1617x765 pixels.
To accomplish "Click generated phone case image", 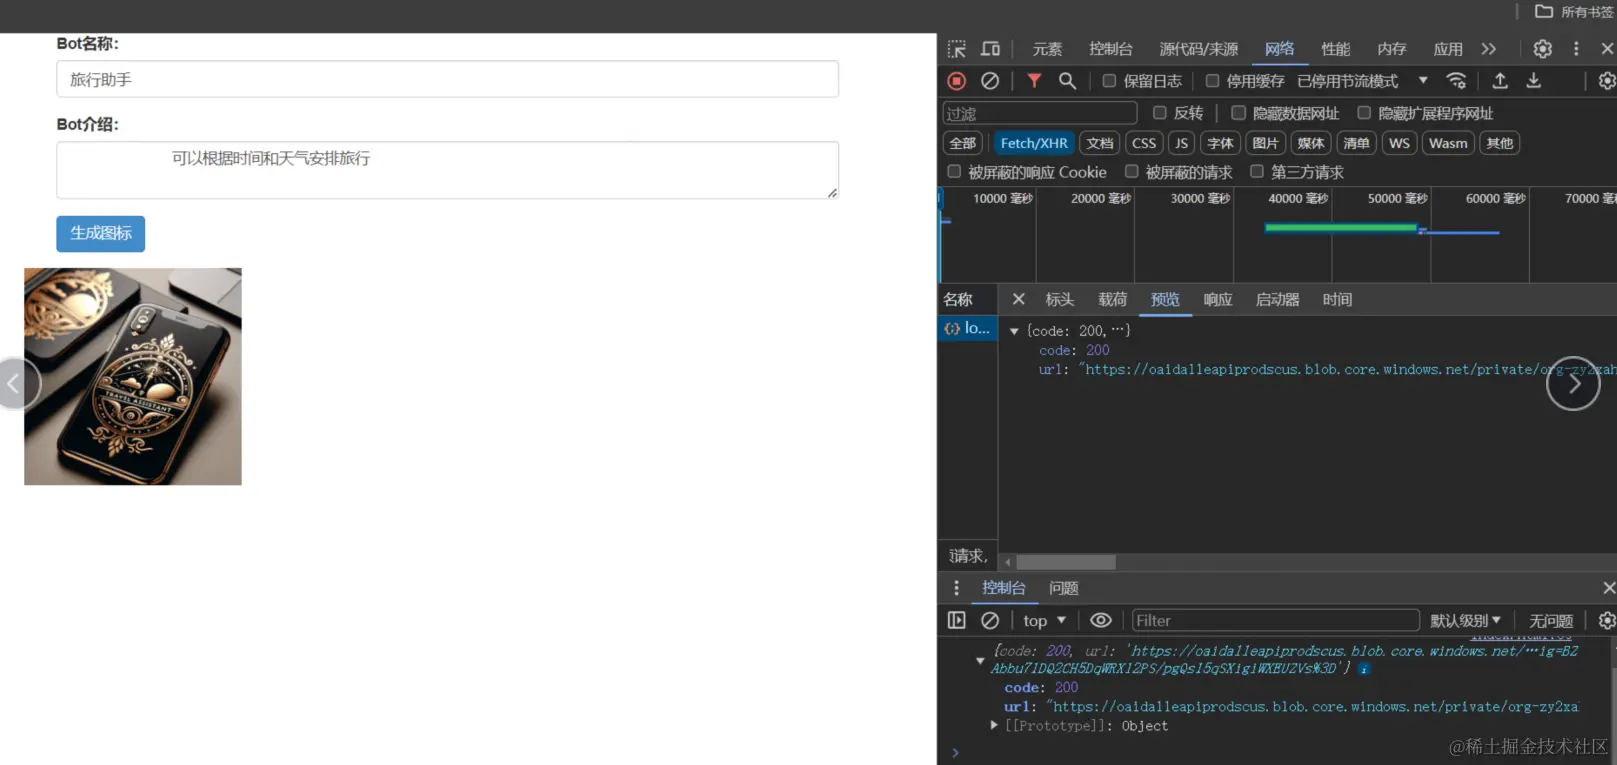I will click(133, 376).
